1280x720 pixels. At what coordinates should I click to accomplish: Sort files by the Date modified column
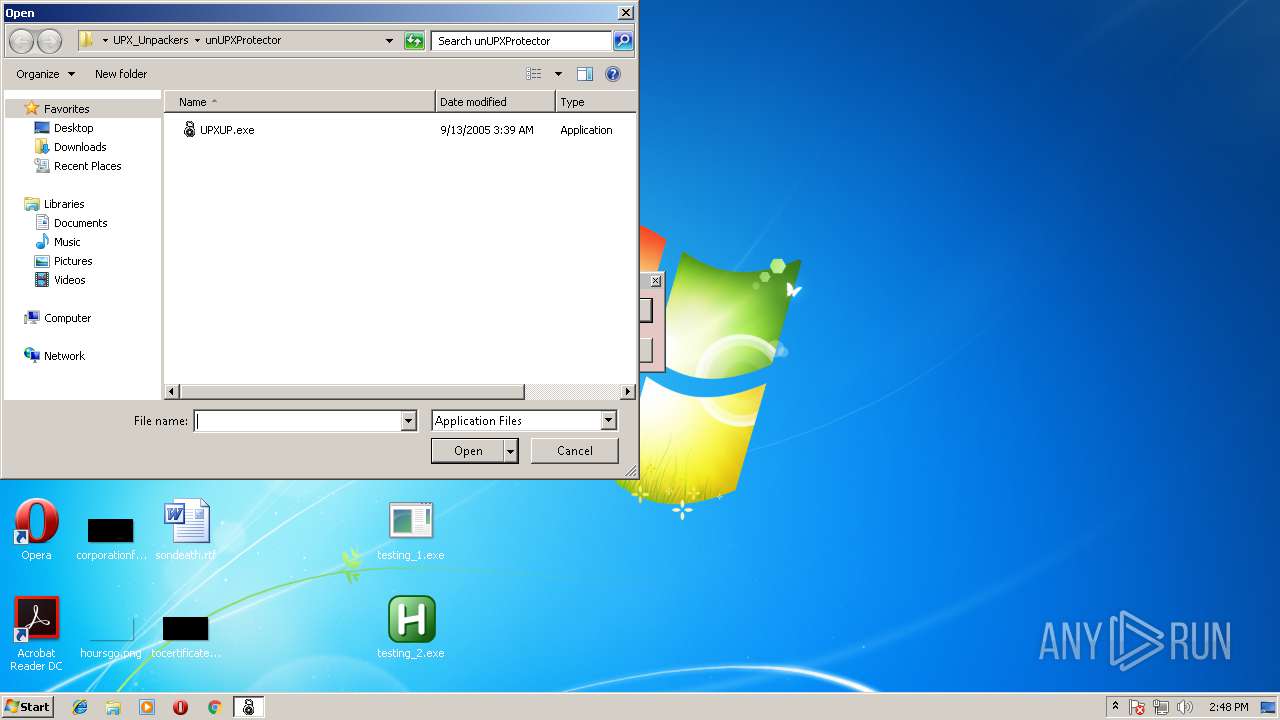495,102
